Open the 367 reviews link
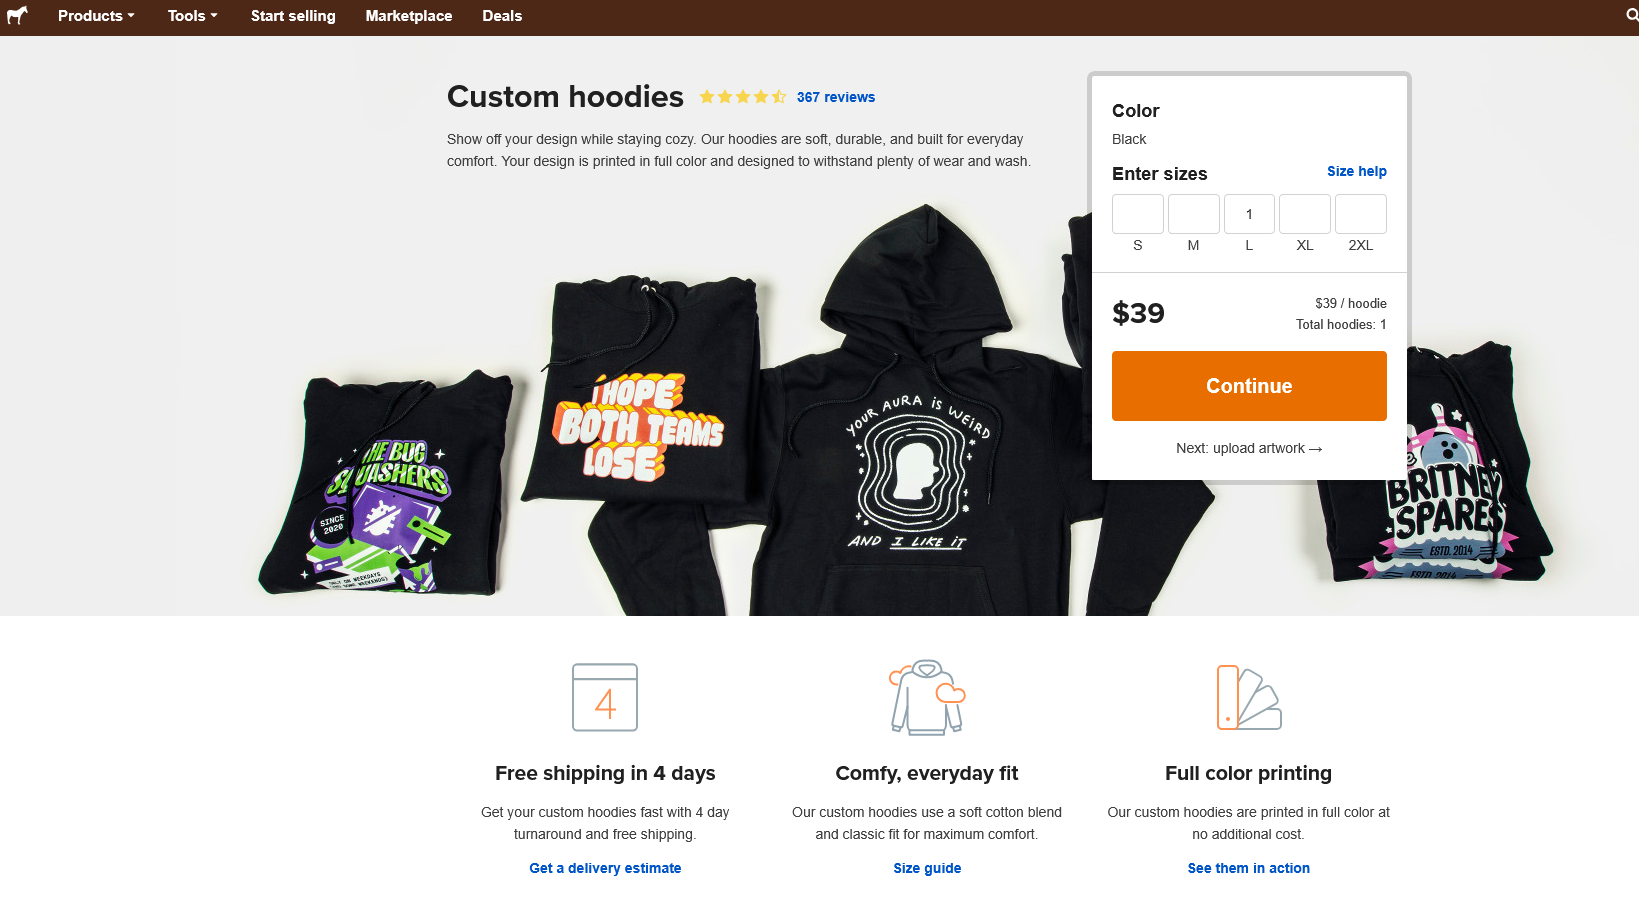The width and height of the screenshot is (1639, 905). (x=836, y=96)
